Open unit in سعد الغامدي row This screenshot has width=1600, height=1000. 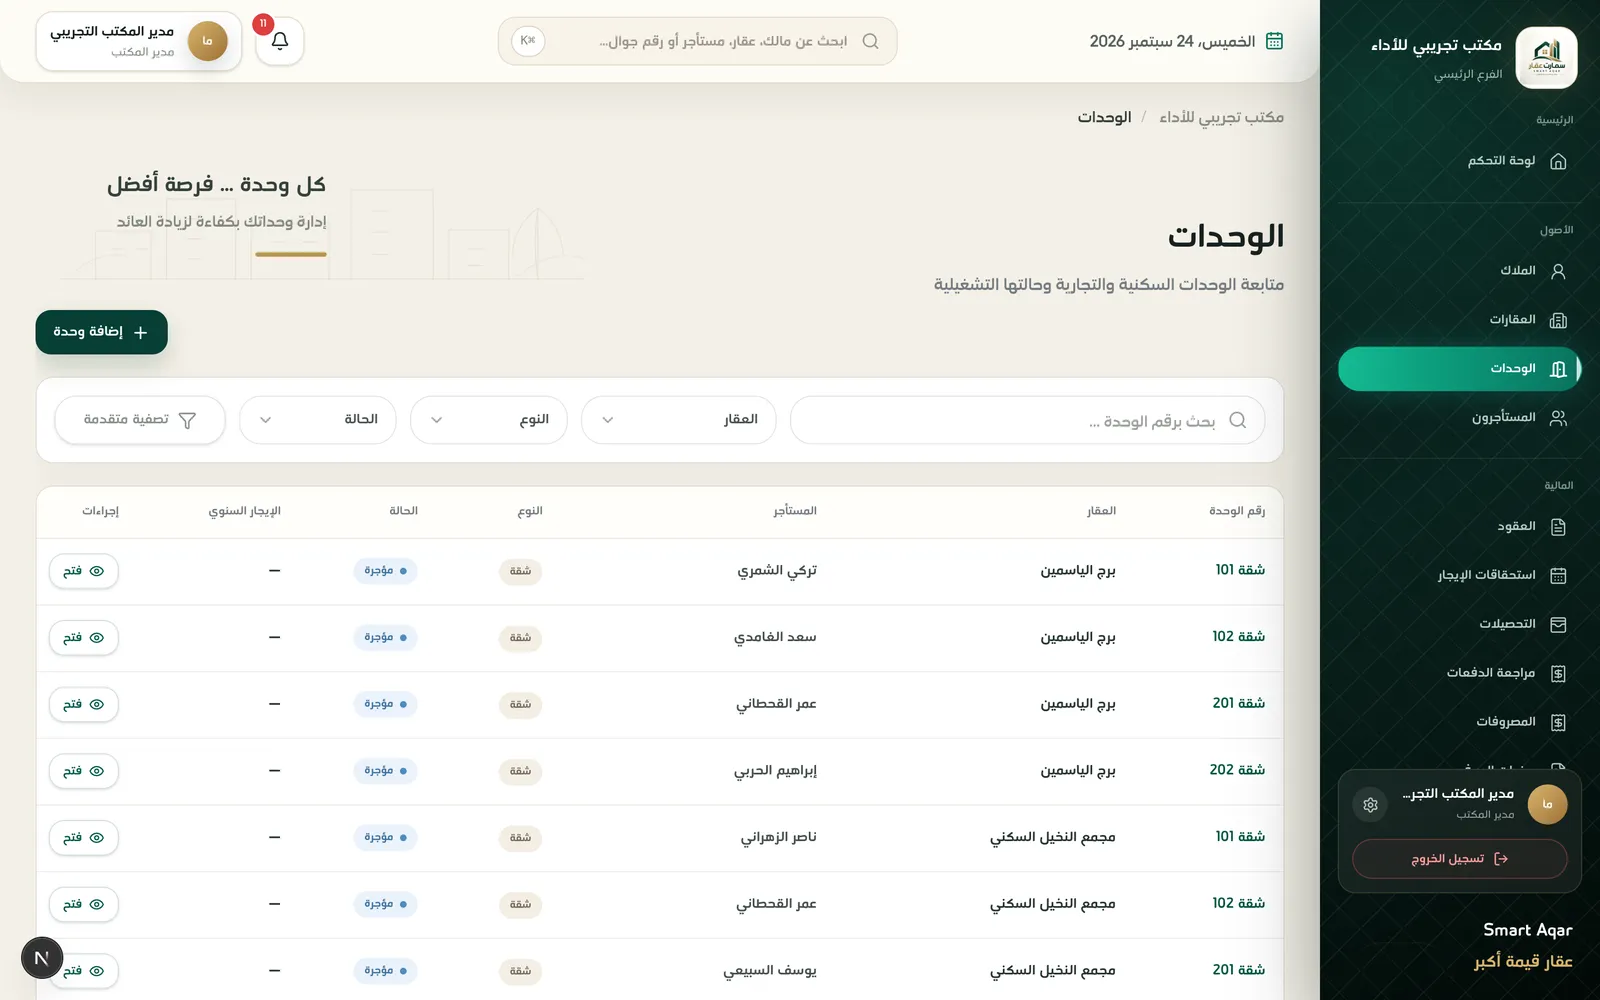(84, 638)
